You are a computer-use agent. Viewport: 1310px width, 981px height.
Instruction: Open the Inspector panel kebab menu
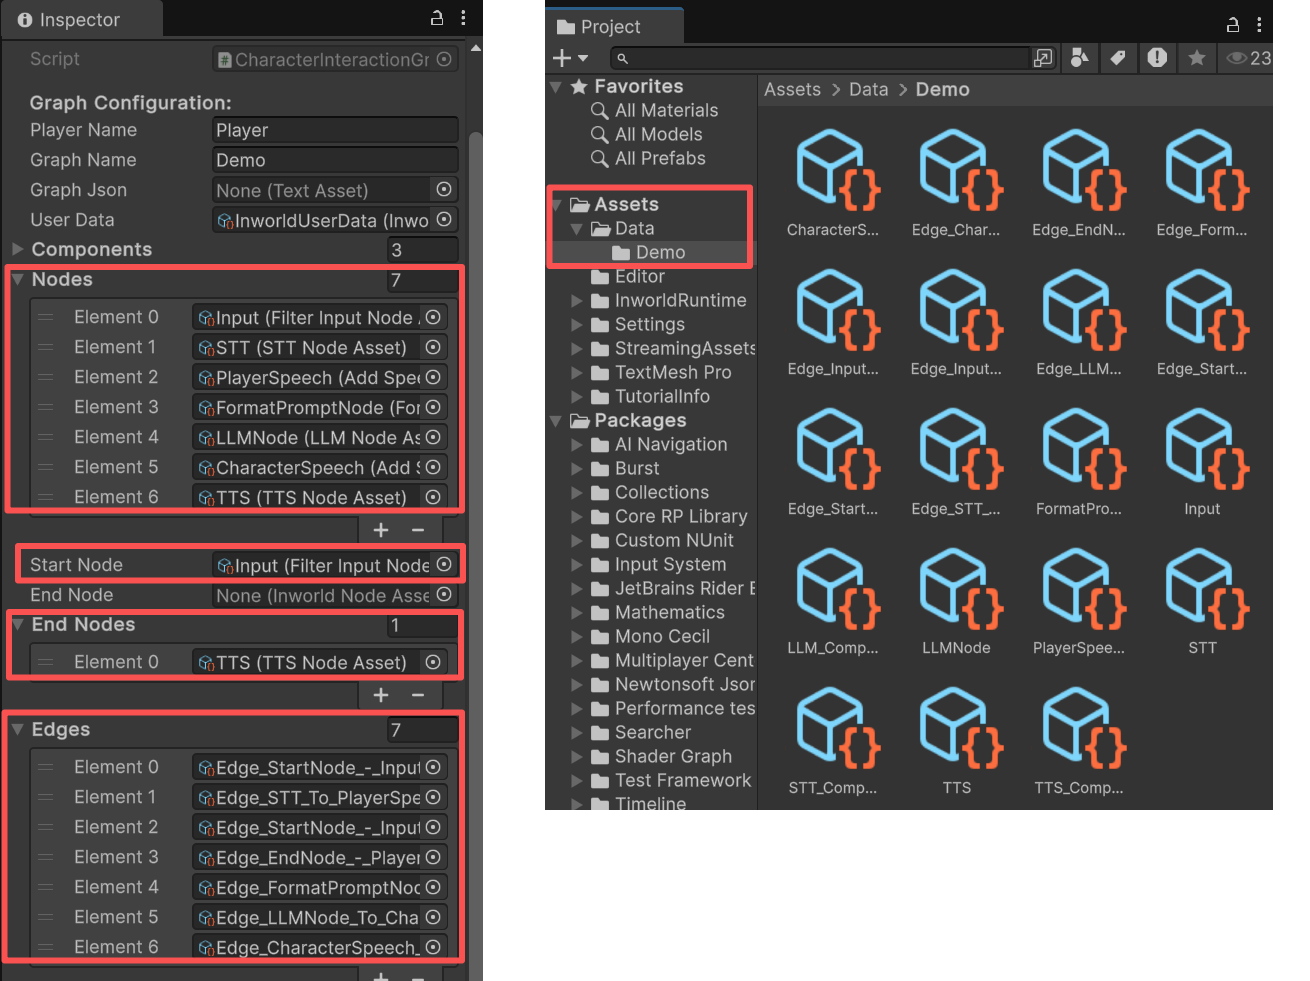pos(463,18)
